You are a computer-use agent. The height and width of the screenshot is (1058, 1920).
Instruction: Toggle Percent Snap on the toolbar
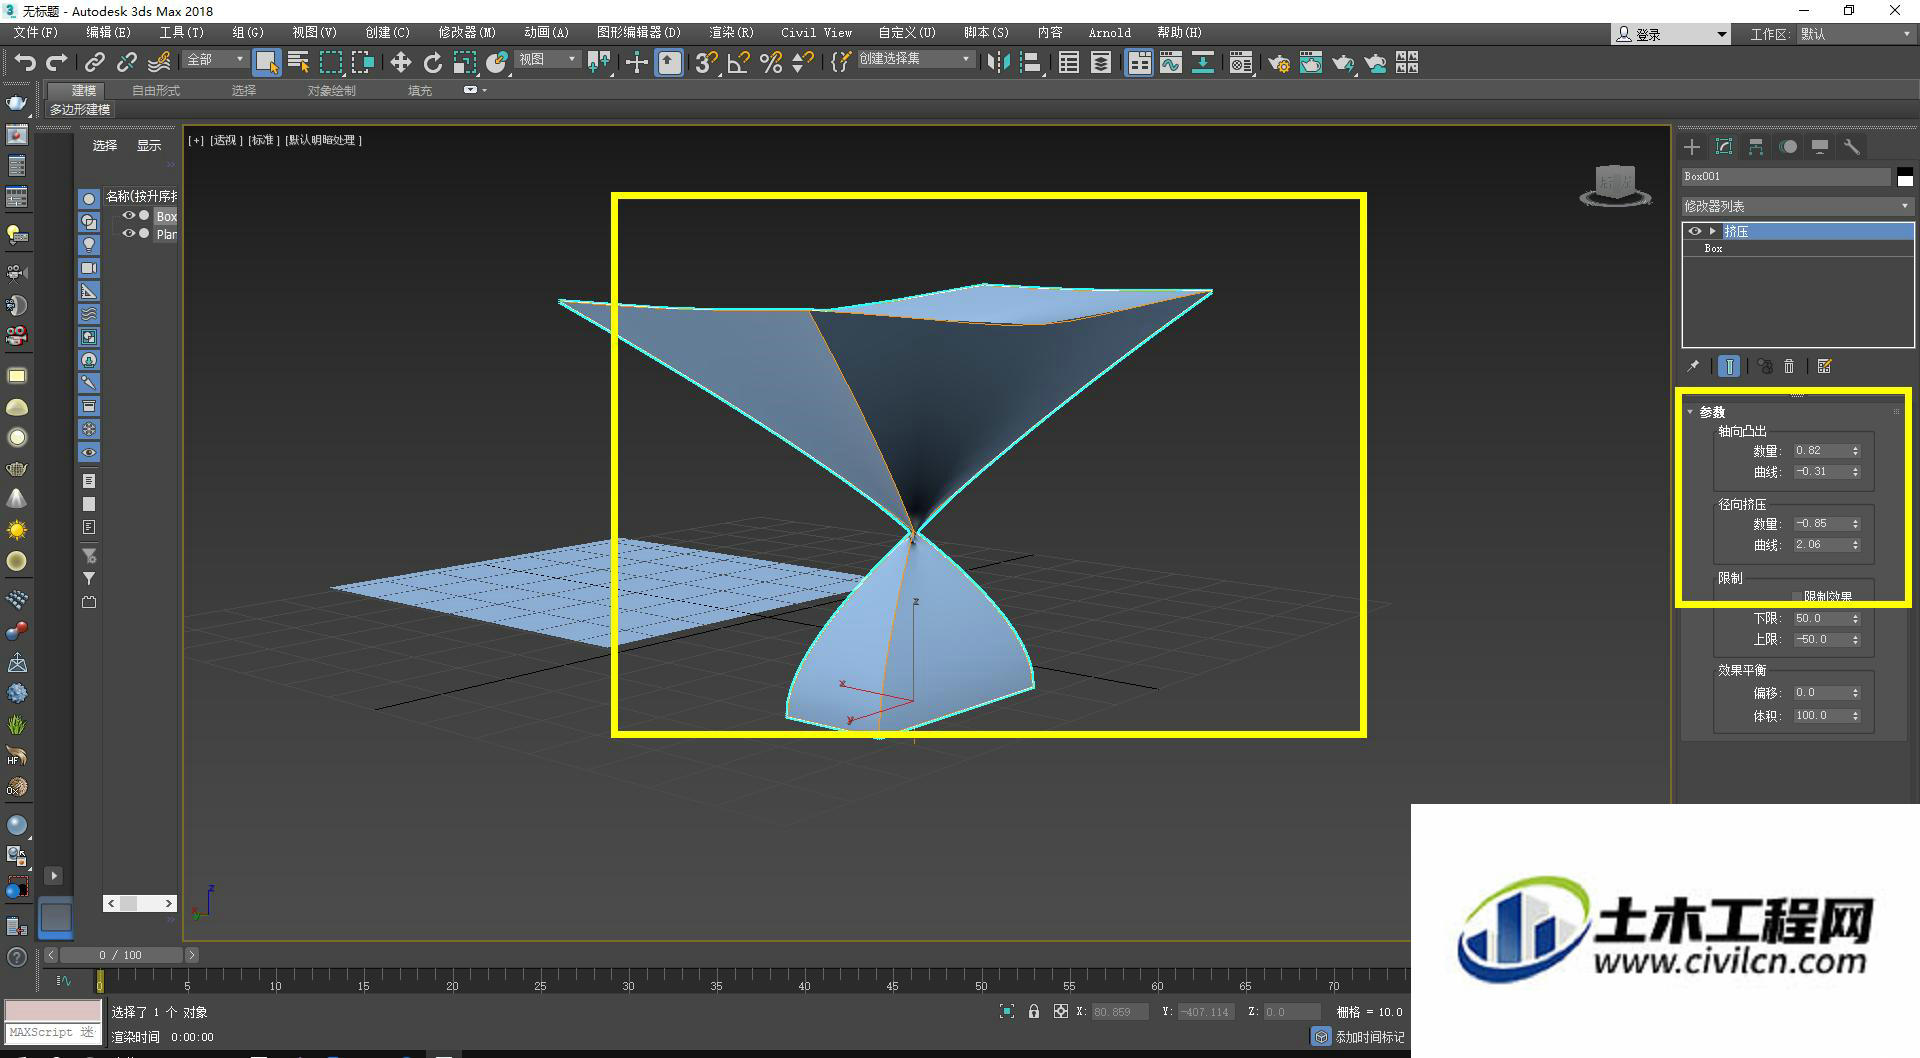(x=770, y=63)
